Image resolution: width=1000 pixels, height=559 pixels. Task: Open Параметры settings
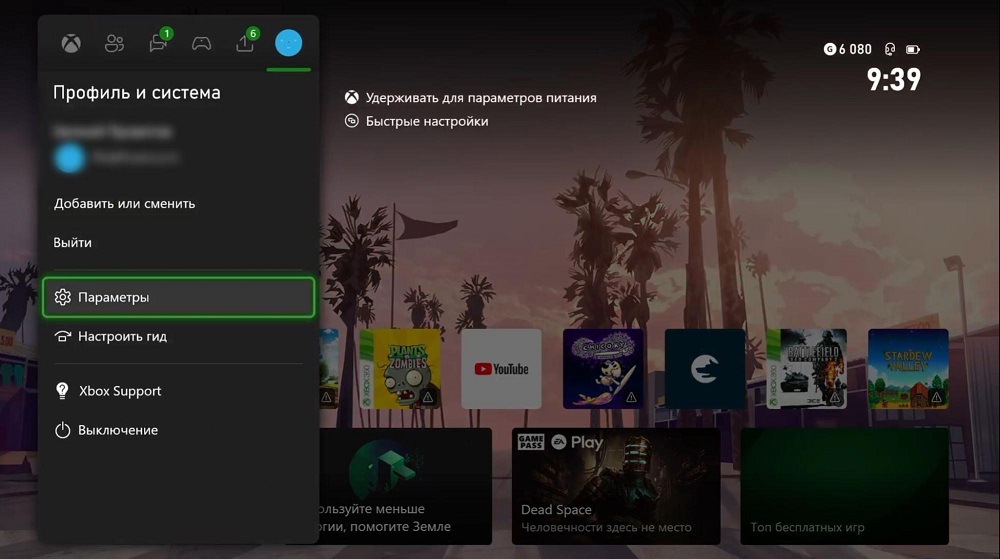[178, 297]
